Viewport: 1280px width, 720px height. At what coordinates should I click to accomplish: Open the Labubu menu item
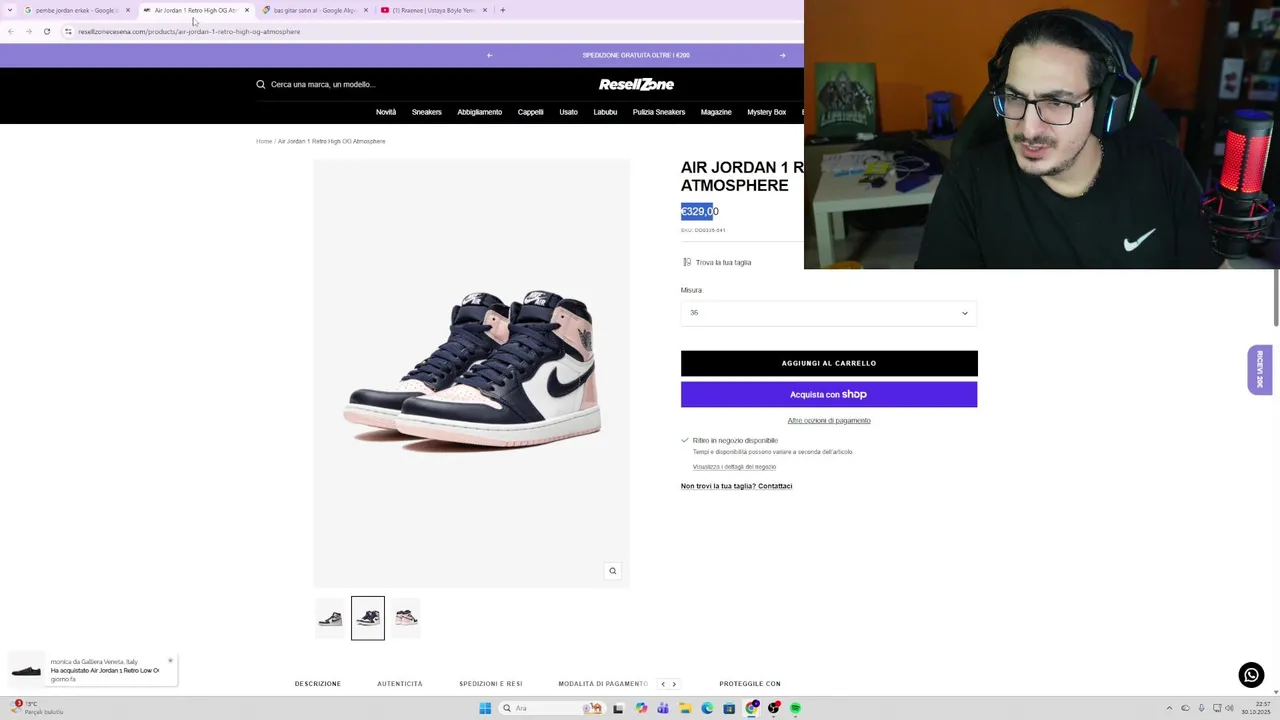point(605,112)
